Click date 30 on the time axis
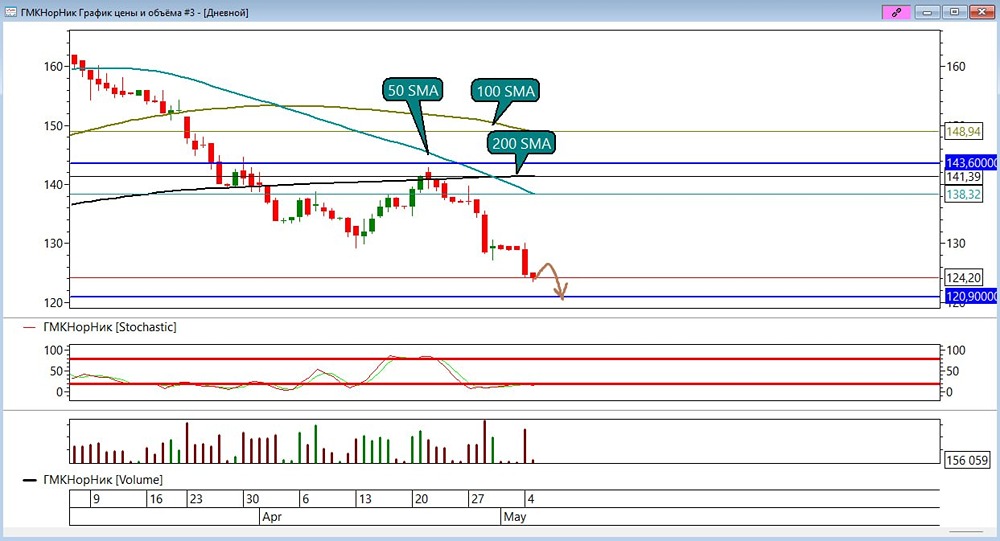The height and width of the screenshot is (541, 1000). click(x=253, y=499)
